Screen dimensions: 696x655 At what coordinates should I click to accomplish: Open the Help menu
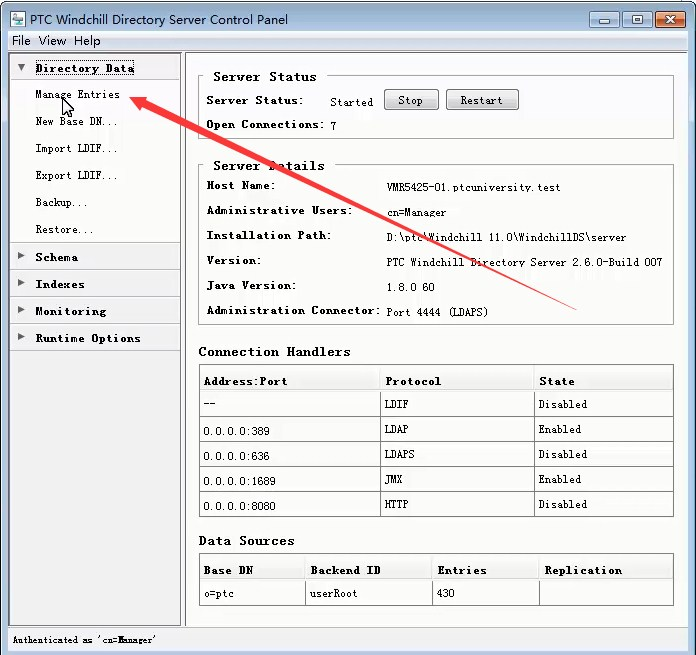pos(87,41)
